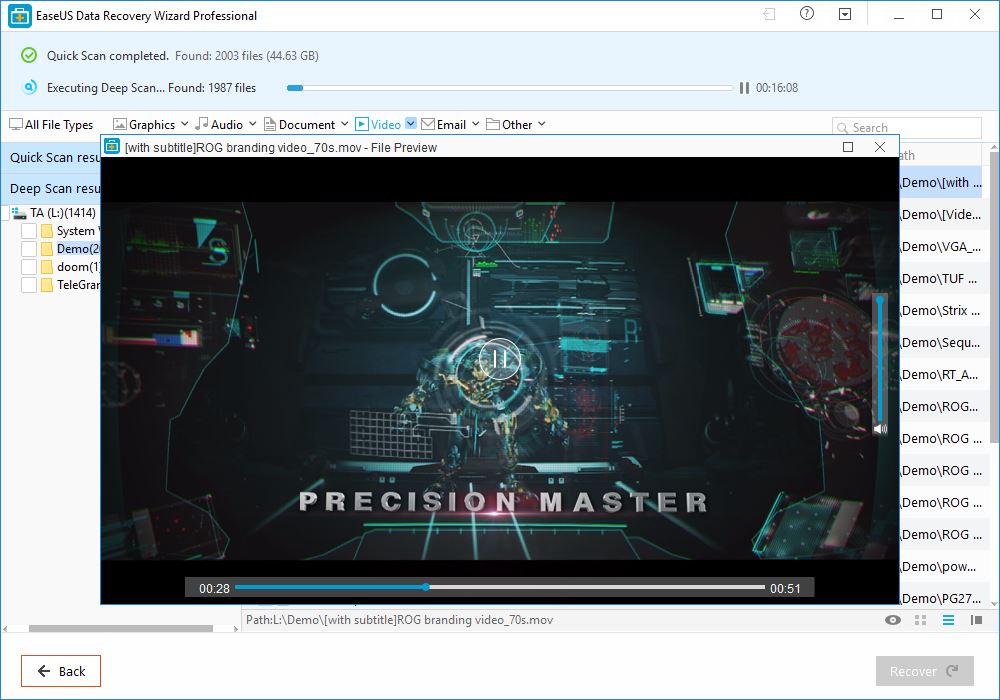1000x700 pixels.
Task: Click the greyed import scan status icon
Action: (769, 14)
